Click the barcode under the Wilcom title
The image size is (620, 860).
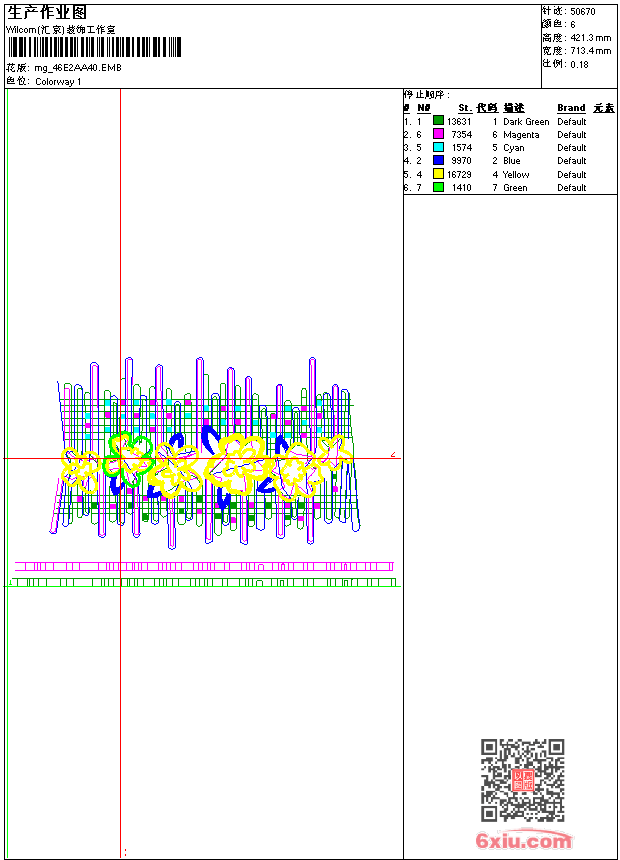click(94, 48)
